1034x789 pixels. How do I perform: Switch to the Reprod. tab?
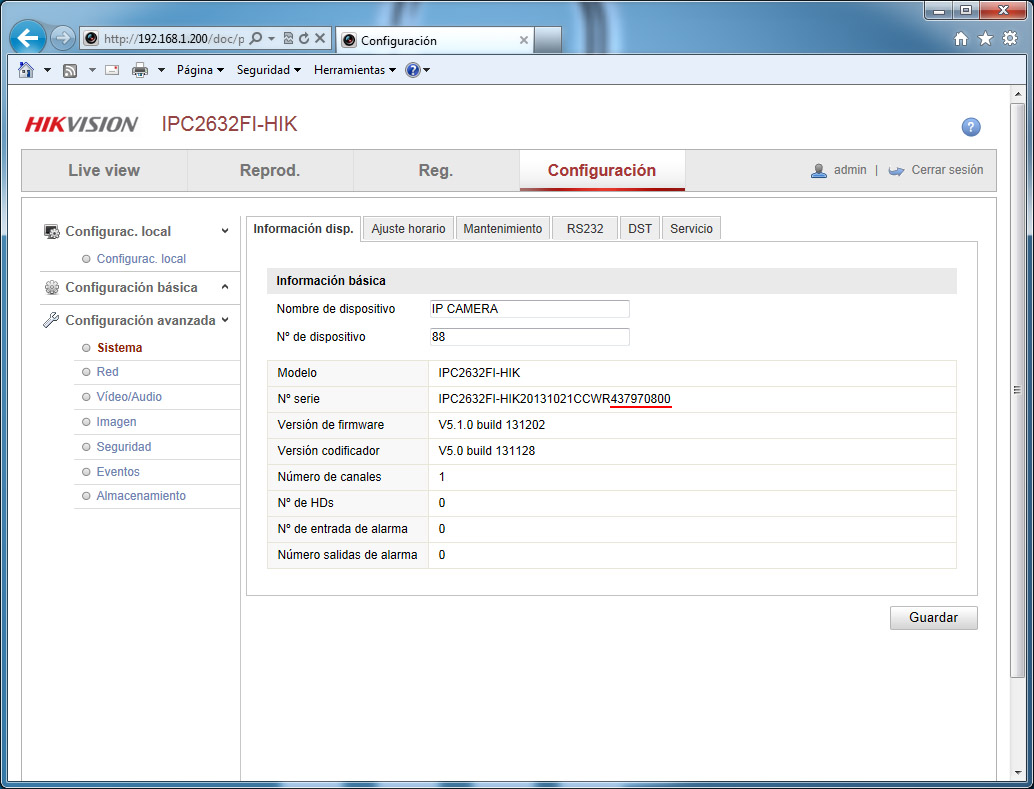(x=270, y=170)
